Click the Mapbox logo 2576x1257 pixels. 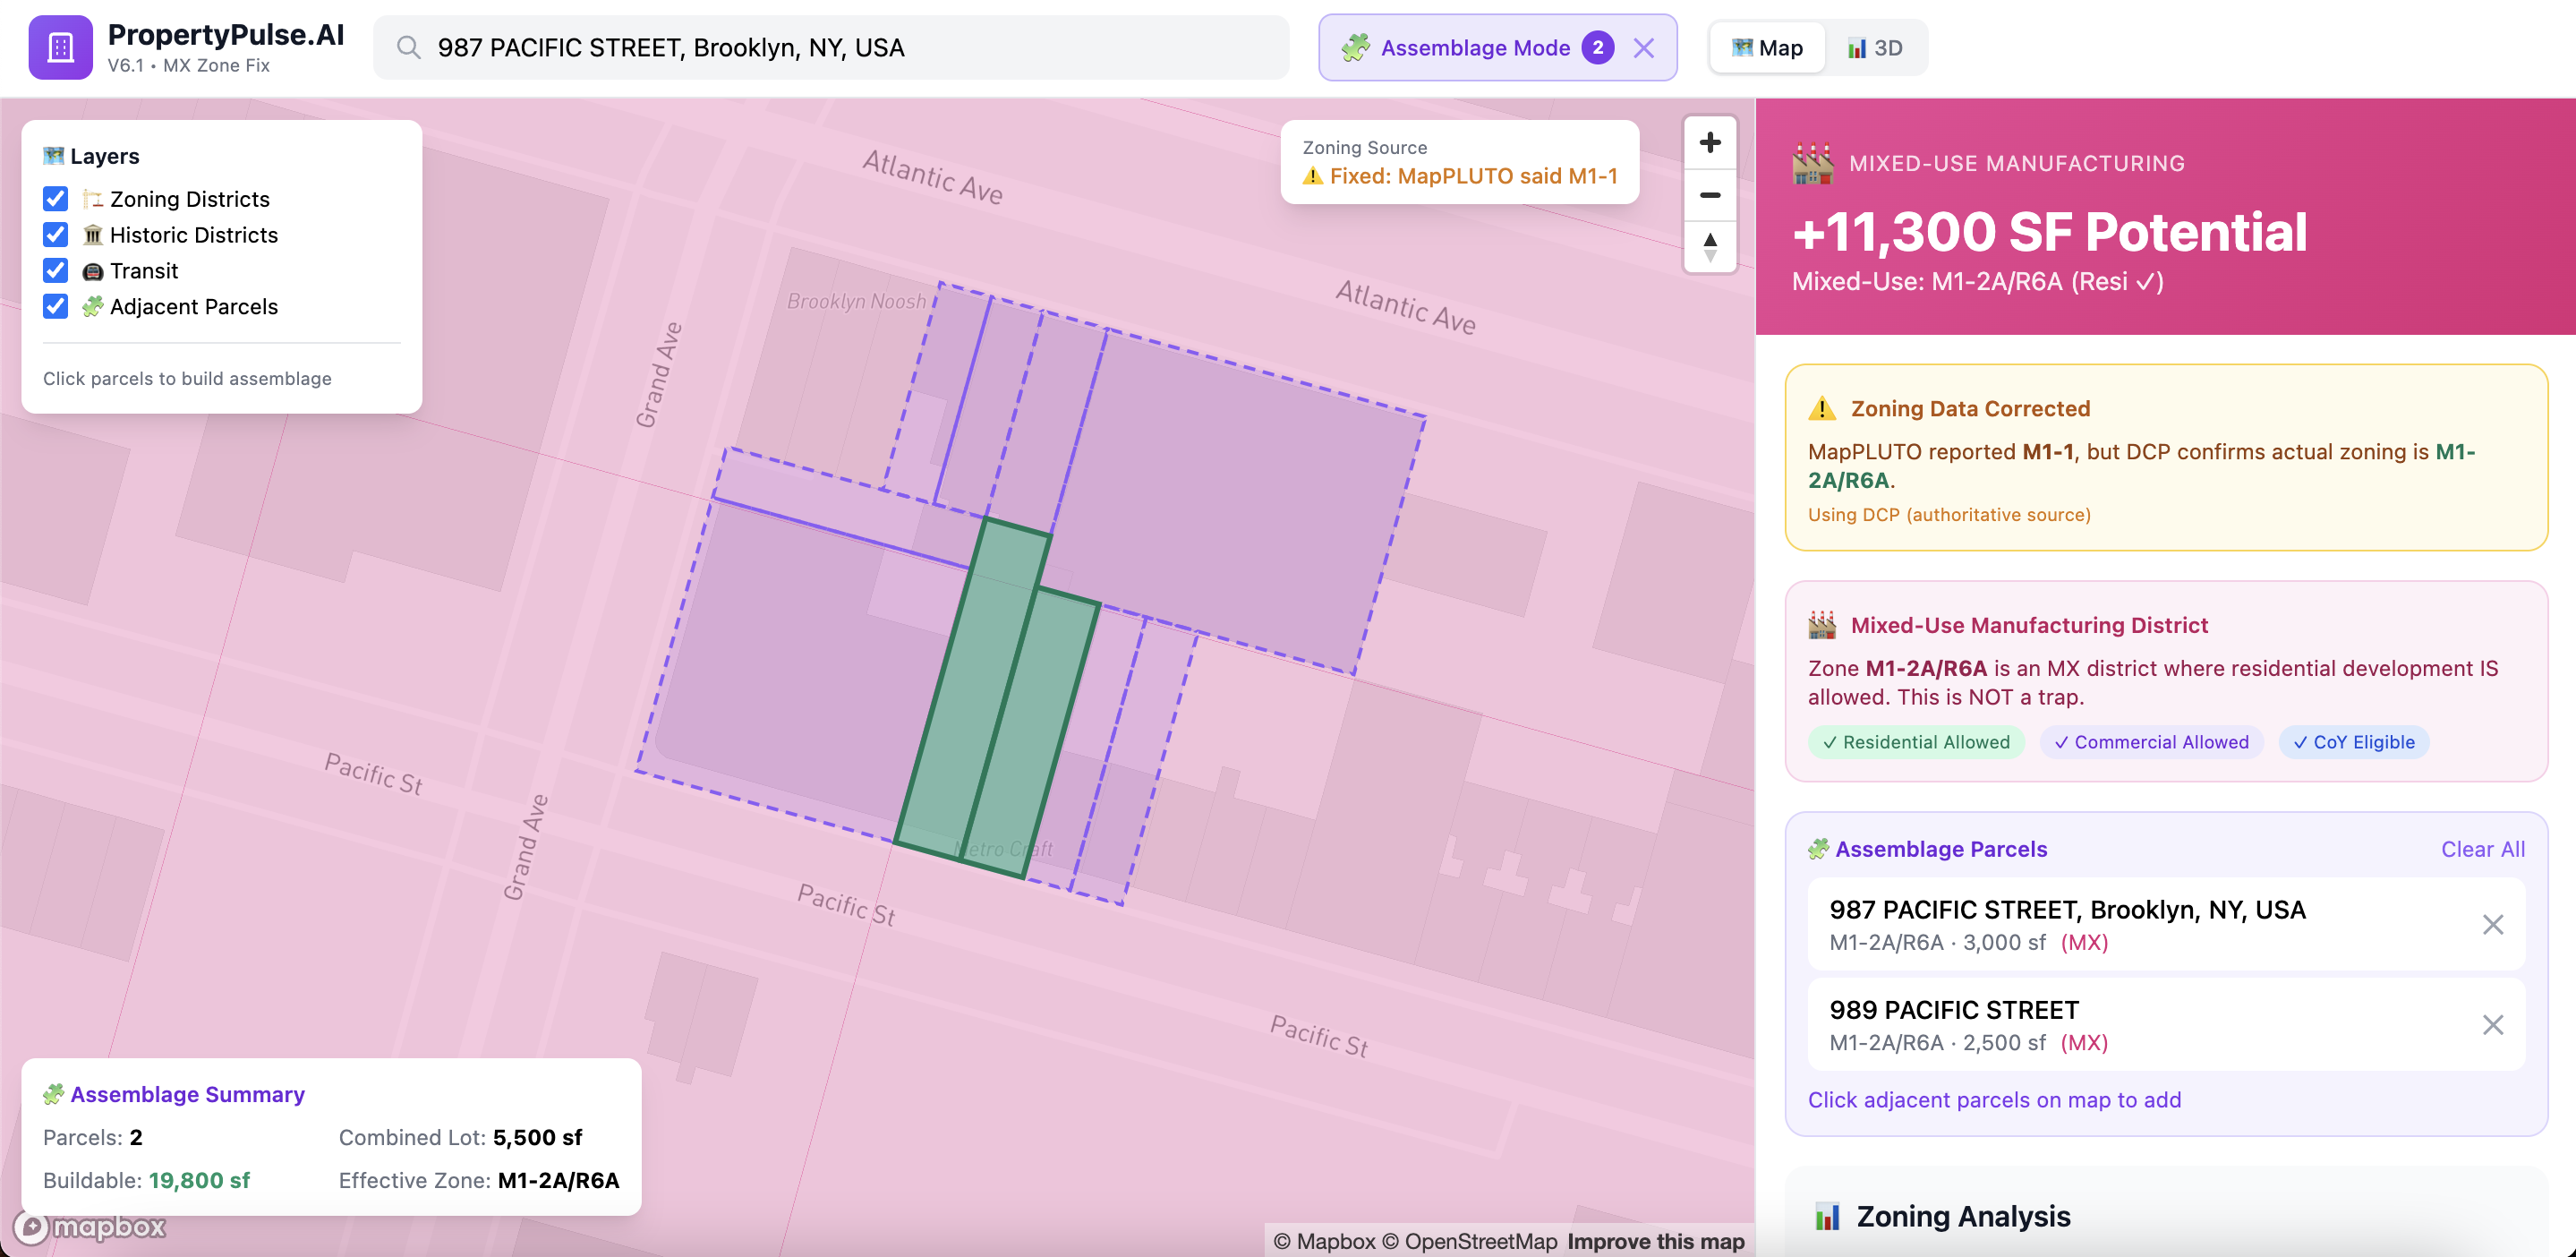click(x=93, y=1227)
